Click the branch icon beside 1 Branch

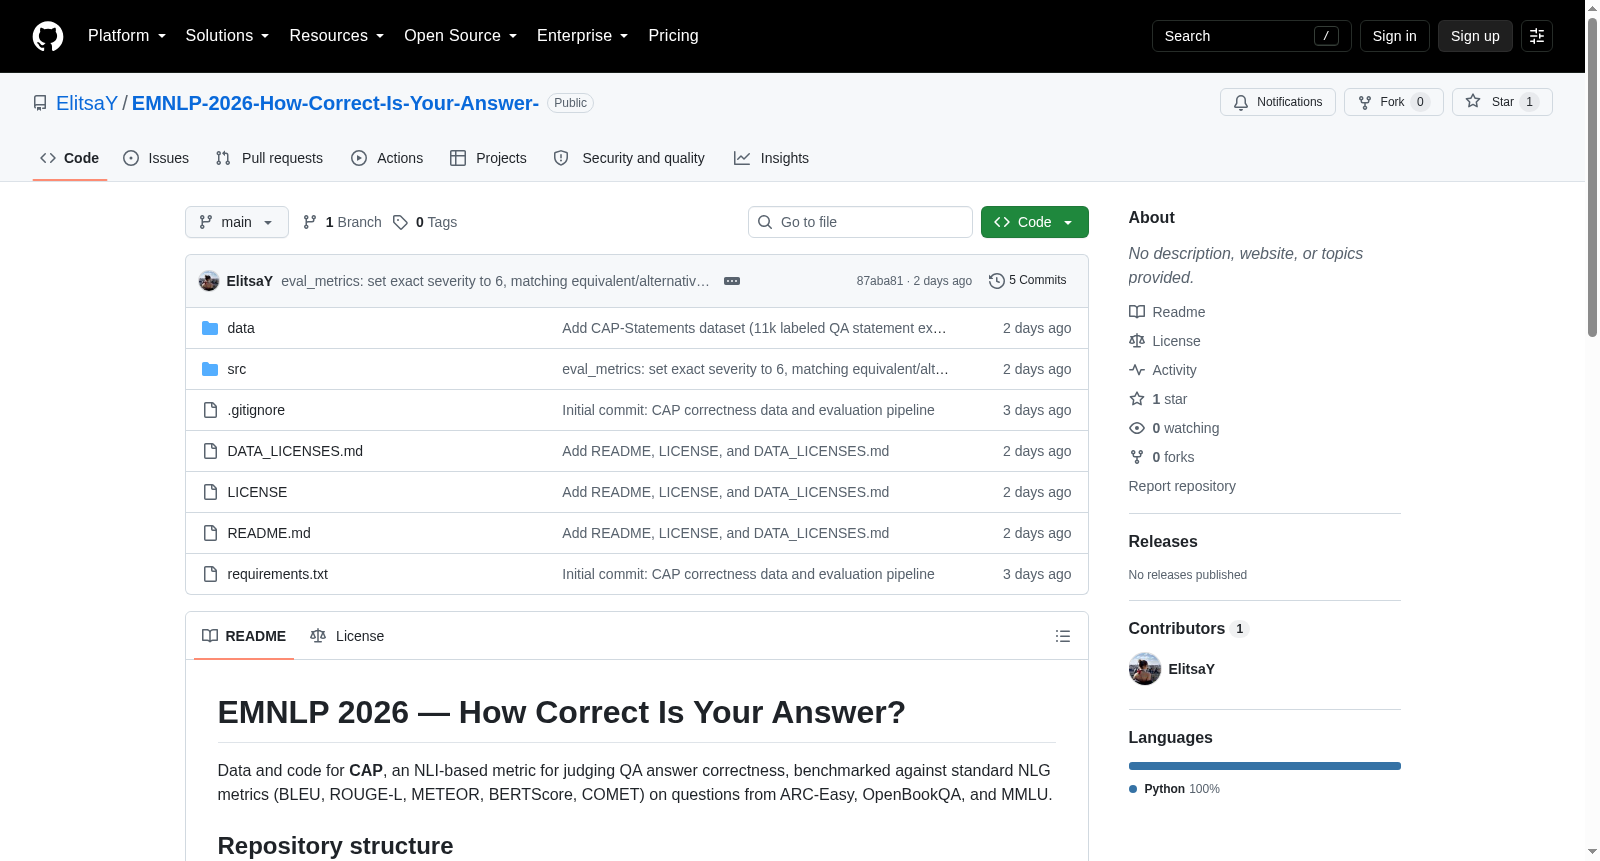coord(310,222)
